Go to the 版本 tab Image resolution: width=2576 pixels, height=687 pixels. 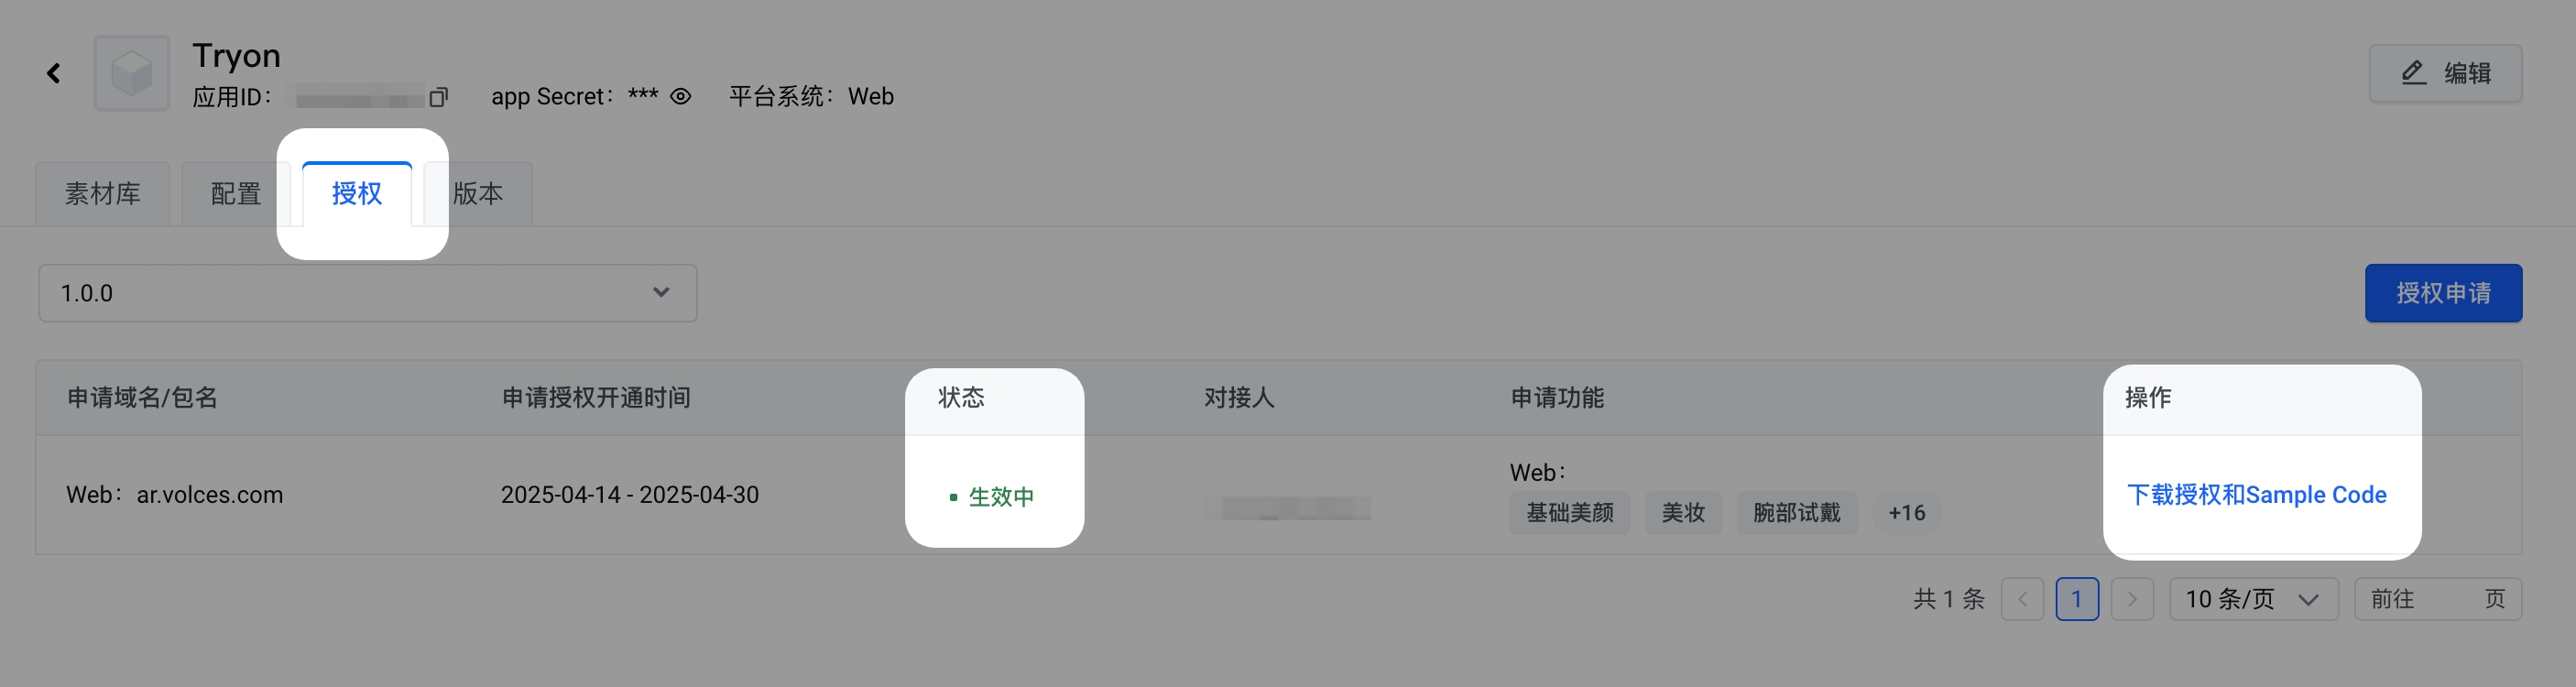pyautogui.click(x=478, y=193)
